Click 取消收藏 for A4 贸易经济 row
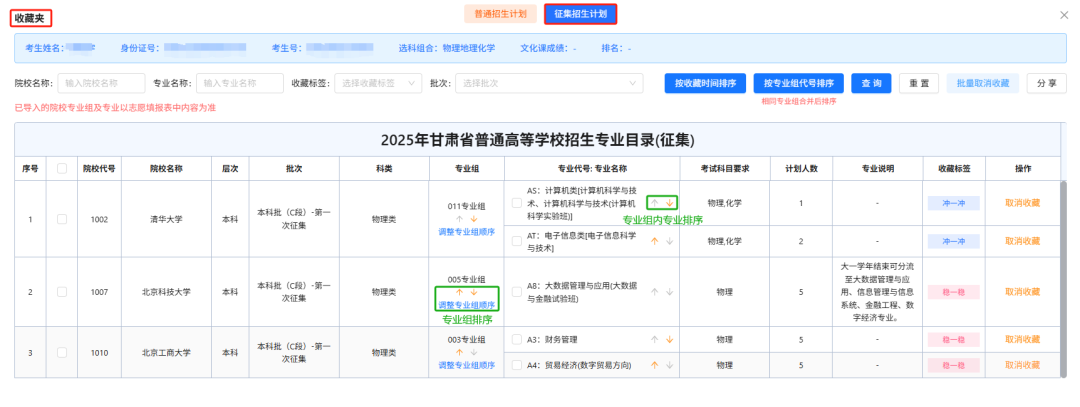The height and width of the screenshot is (407, 1080). point(1022,365)
